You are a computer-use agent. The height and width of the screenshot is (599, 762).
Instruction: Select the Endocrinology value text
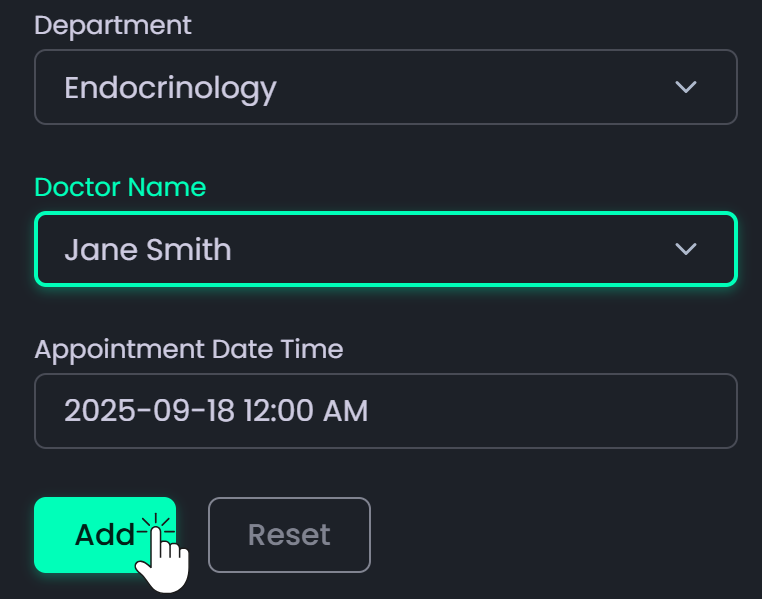coord(170,88)
